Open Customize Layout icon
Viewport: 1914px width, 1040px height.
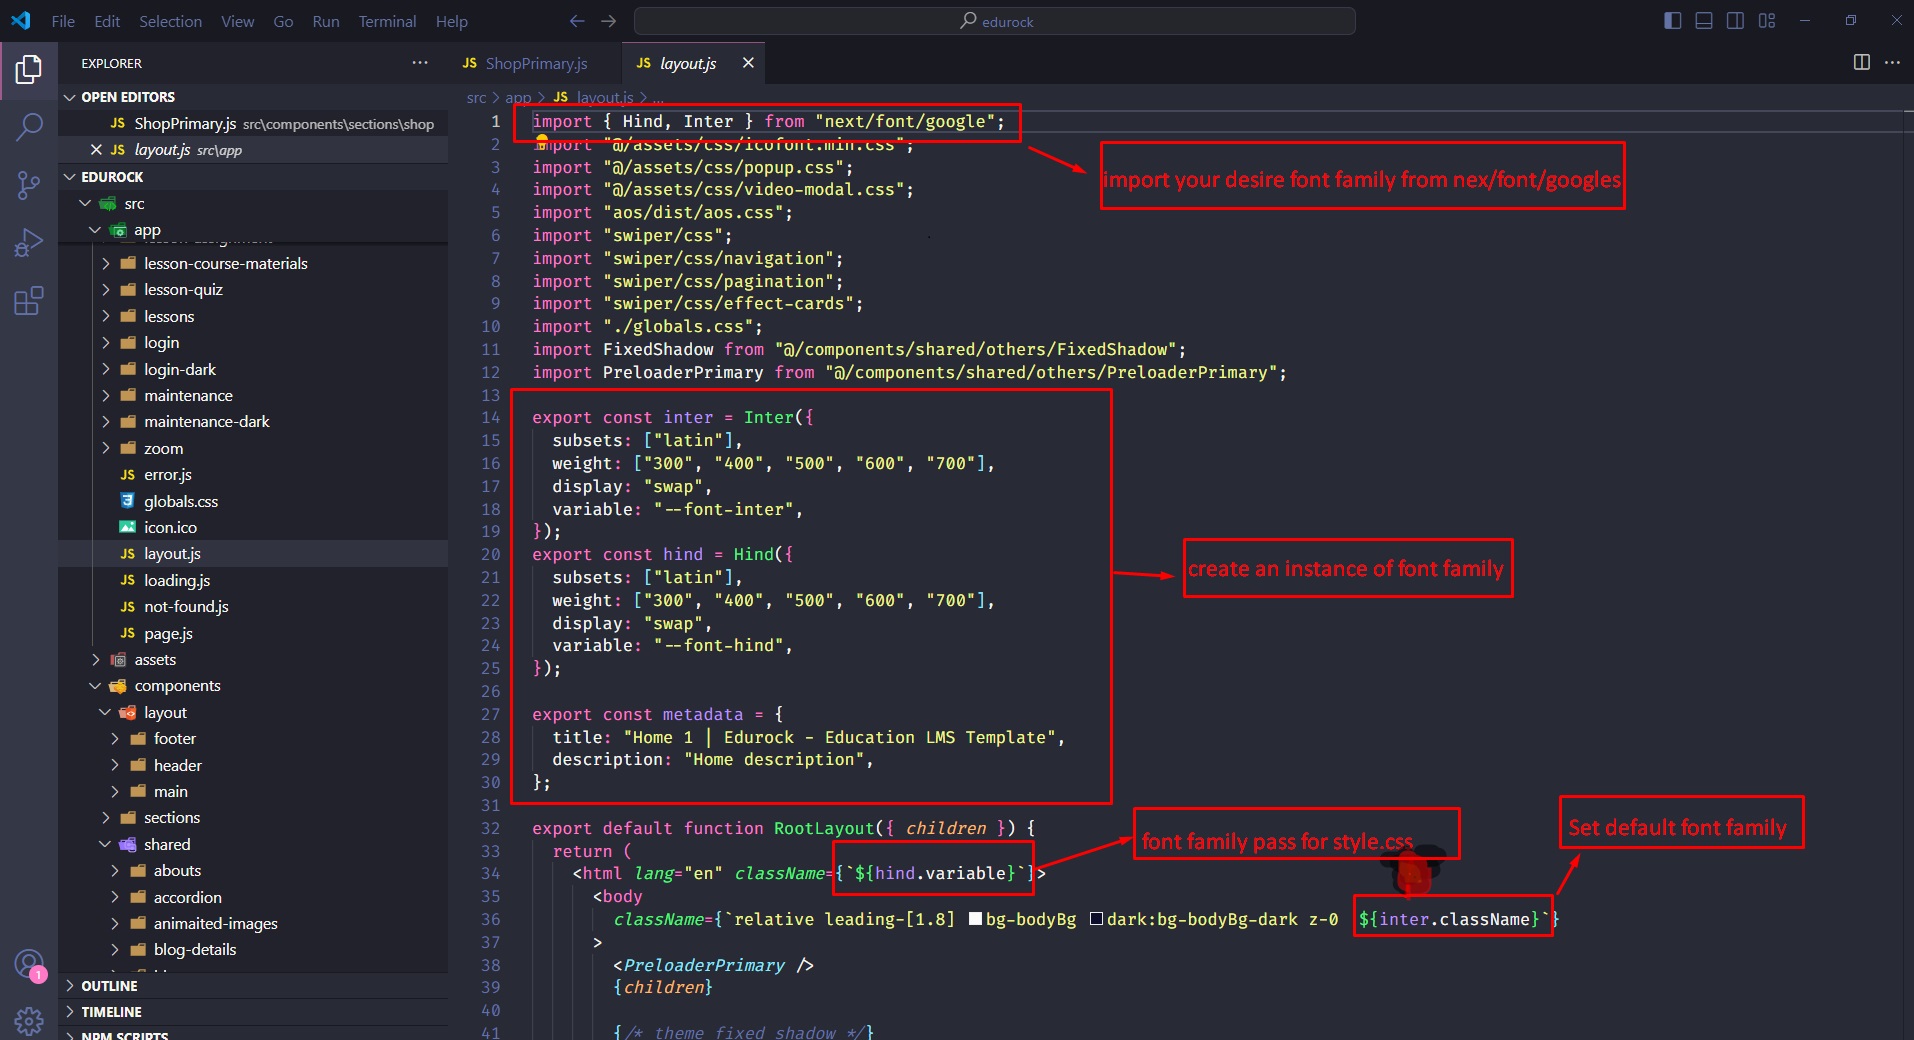point(1767,21)
